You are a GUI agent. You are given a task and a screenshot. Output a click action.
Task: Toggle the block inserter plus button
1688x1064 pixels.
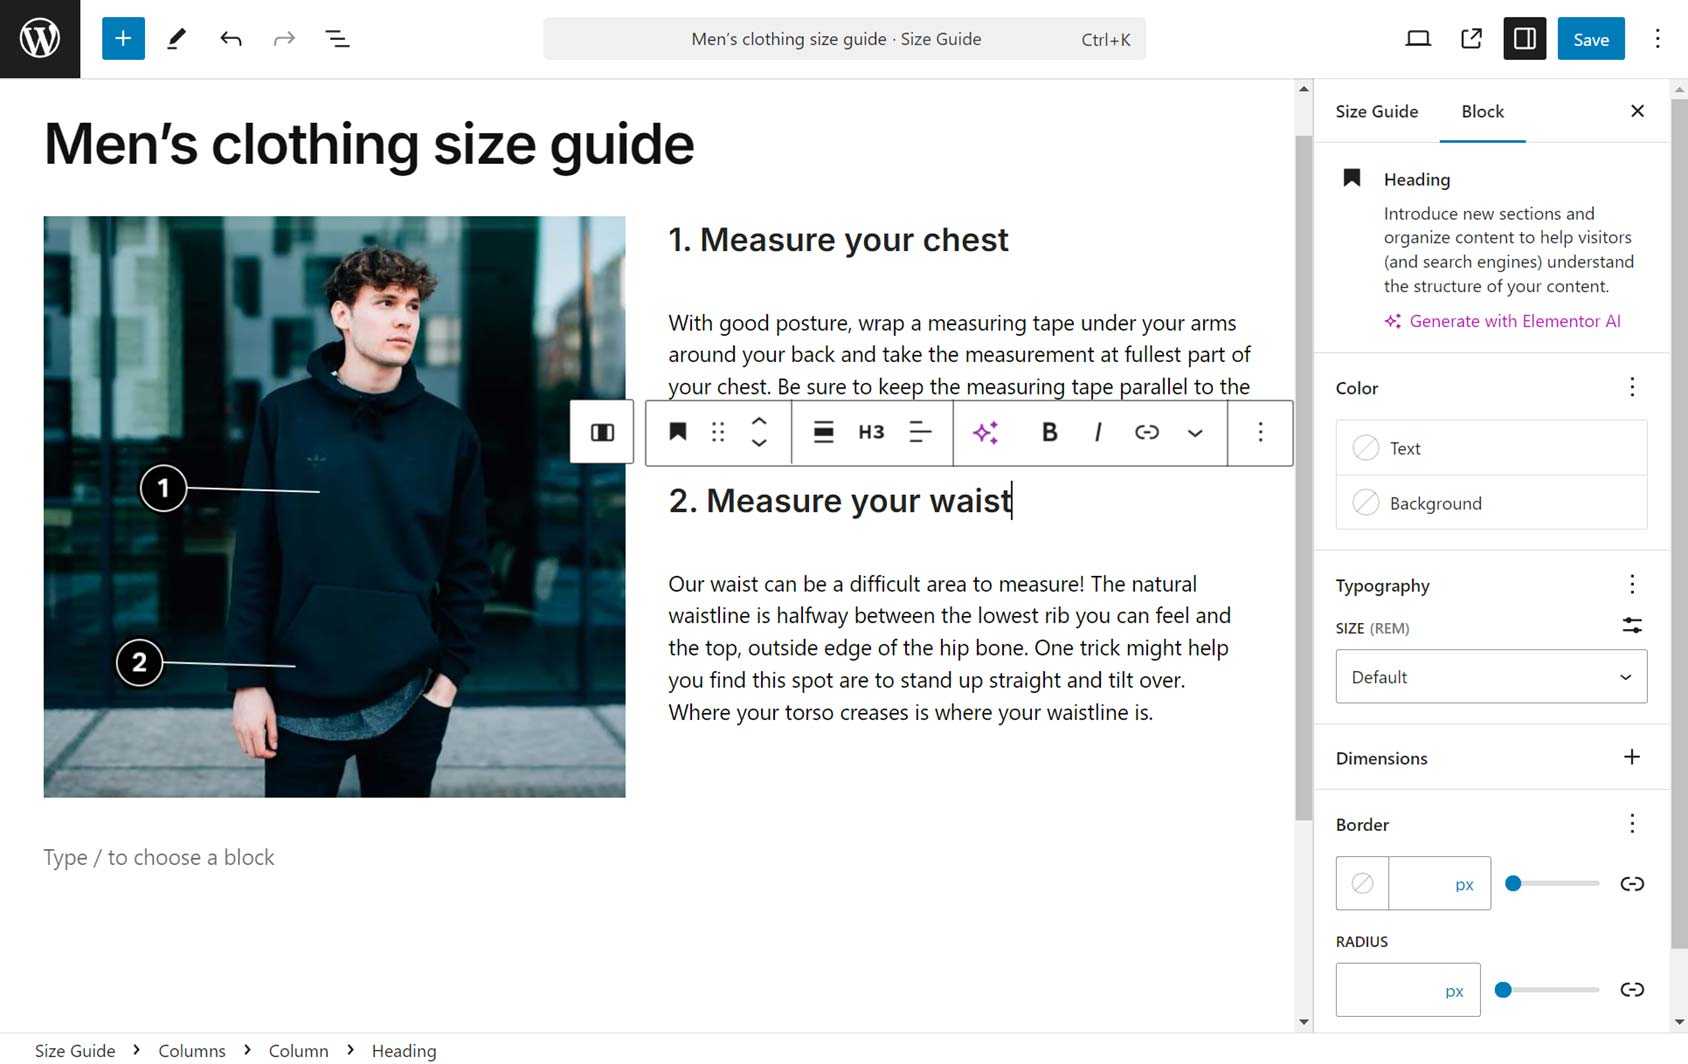click(x=123, y=39)
